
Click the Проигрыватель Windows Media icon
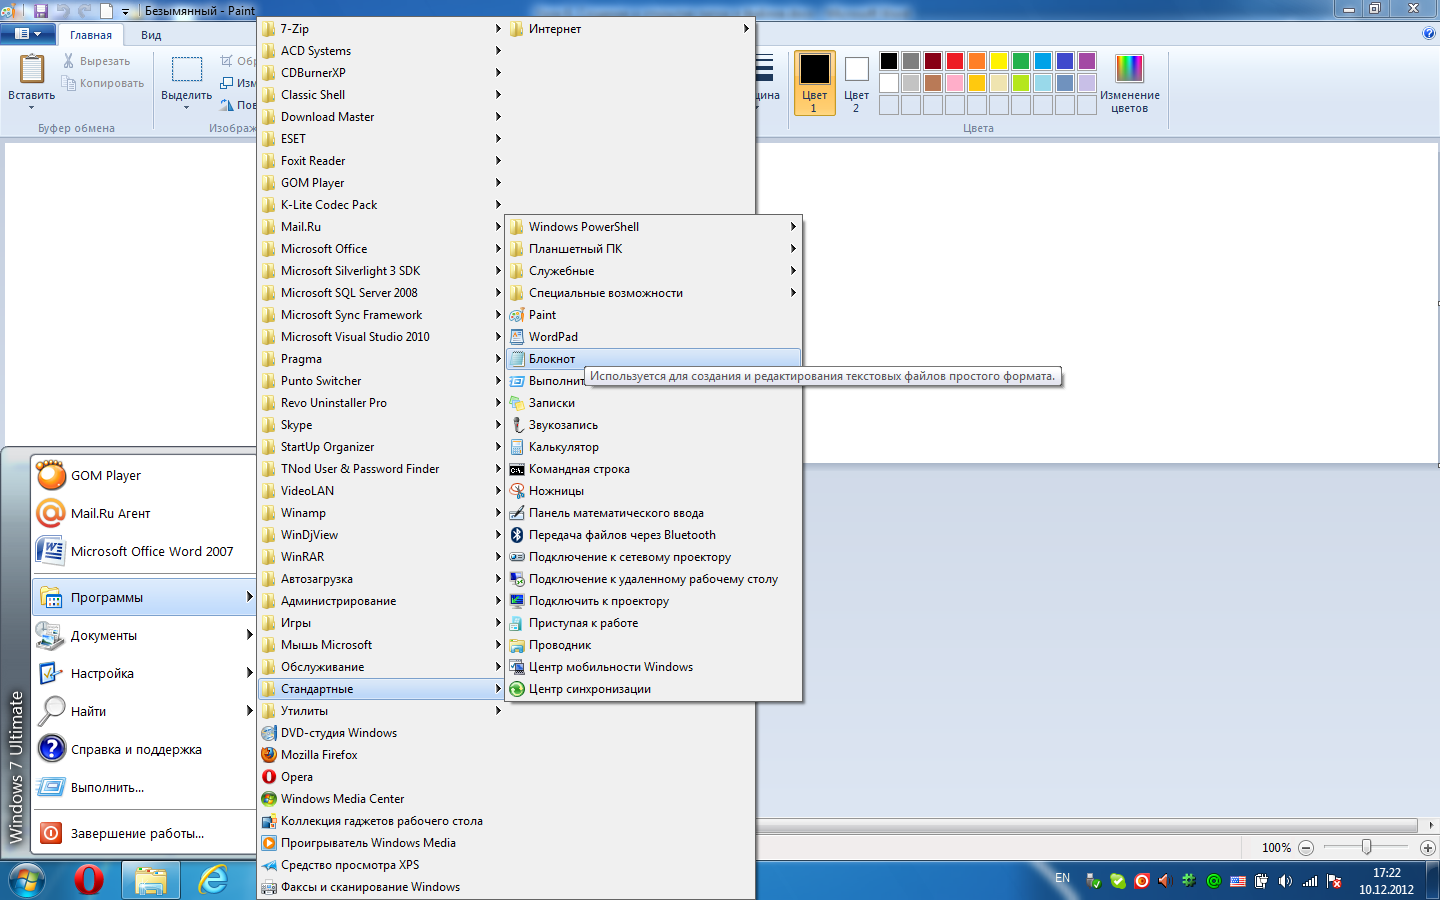(x=269, y=843)
